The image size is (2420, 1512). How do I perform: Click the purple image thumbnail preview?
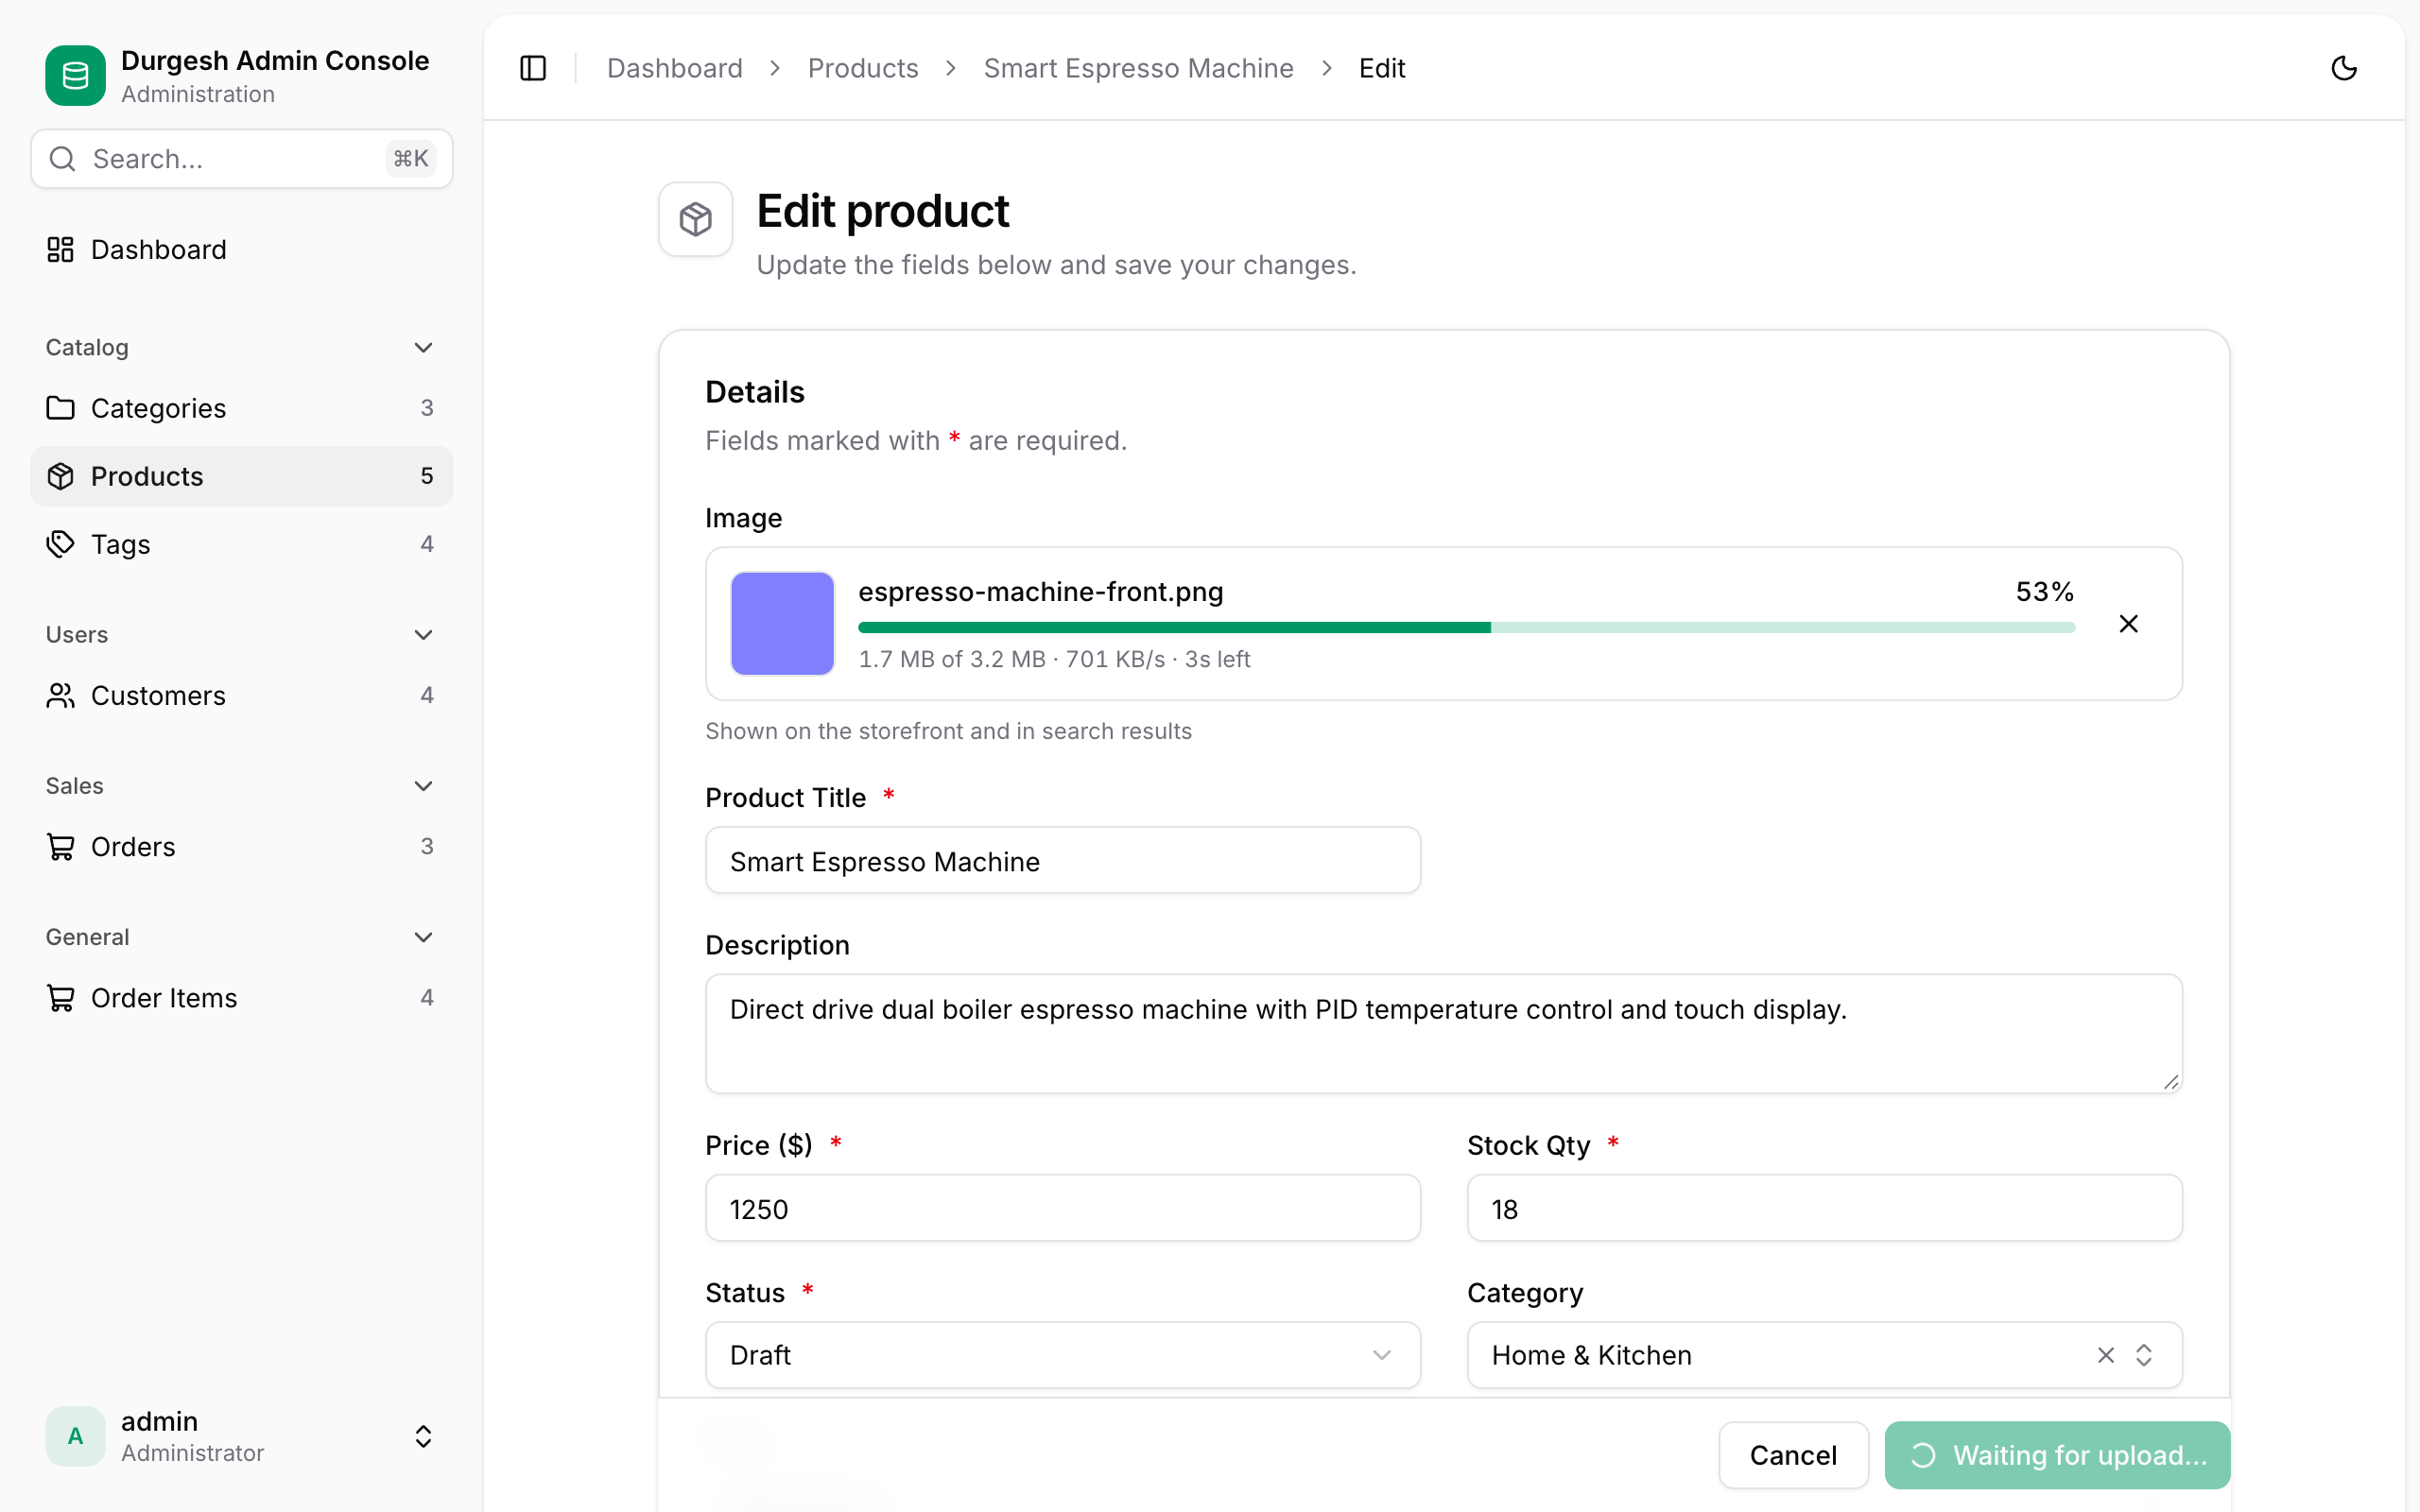782,624
